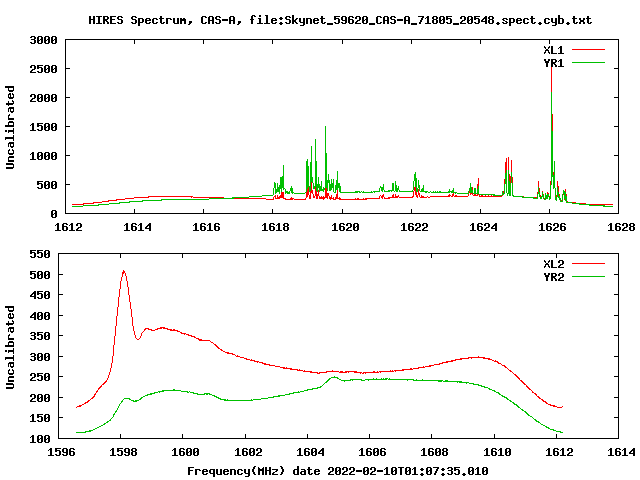Screen dimensions: 640x480
Task: Click the YR2 green bump near 1605 MHz
Action: 334,378
